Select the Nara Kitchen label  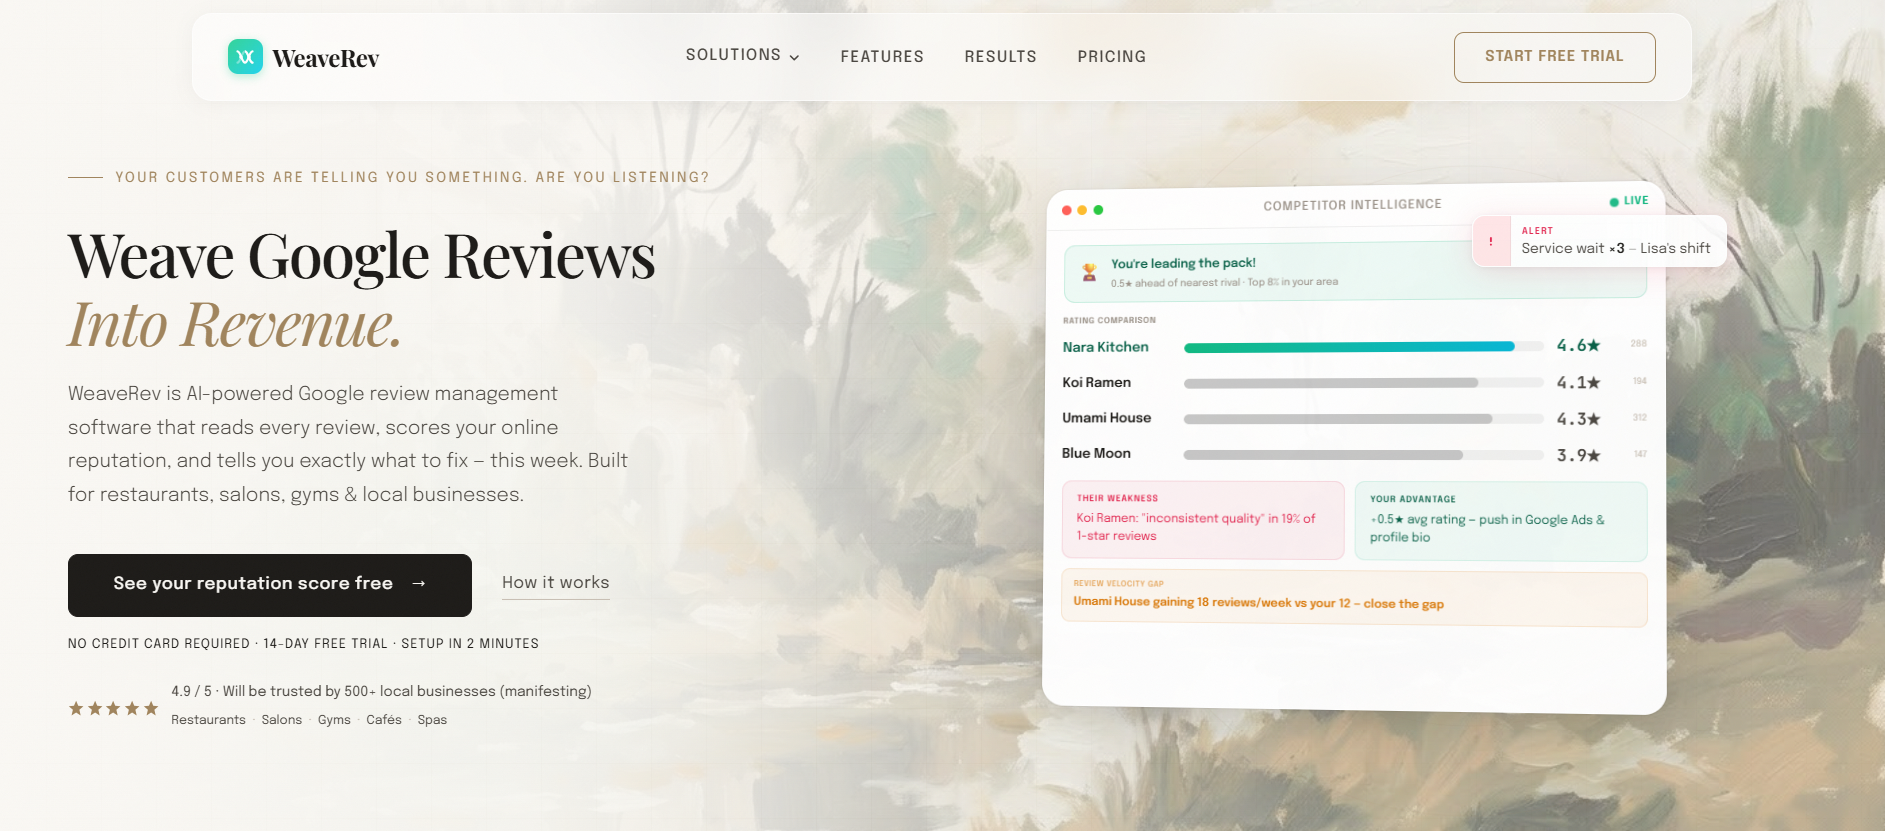[x=1105, y=347]
